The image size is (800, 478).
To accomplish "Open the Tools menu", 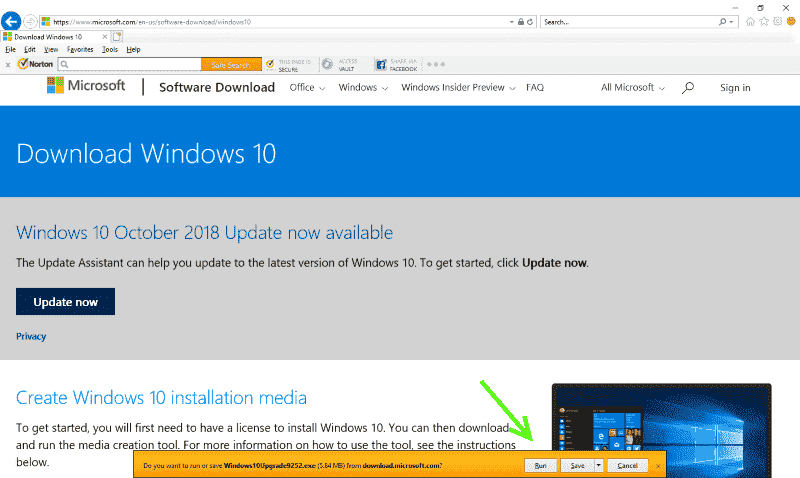I will point(110,49).
